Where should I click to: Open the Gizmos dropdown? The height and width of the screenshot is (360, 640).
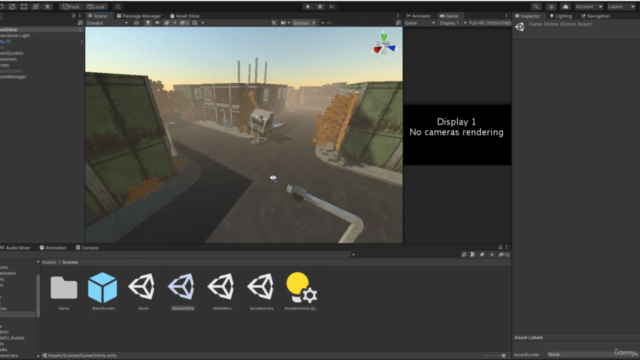[x=304, y=23]
